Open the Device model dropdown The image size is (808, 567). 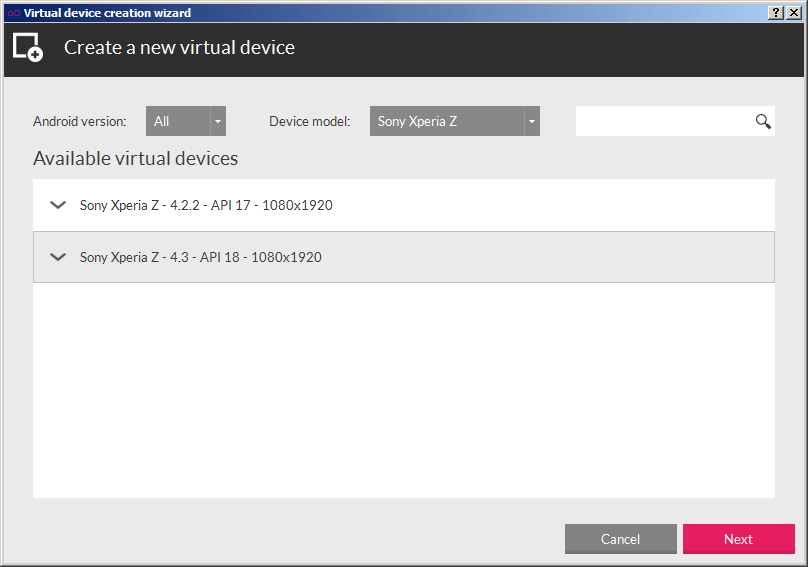[455, 121]
